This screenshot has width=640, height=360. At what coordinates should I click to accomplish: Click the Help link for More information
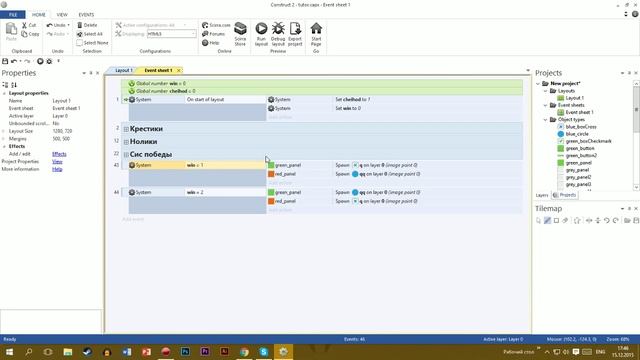(x=57, y=169)
